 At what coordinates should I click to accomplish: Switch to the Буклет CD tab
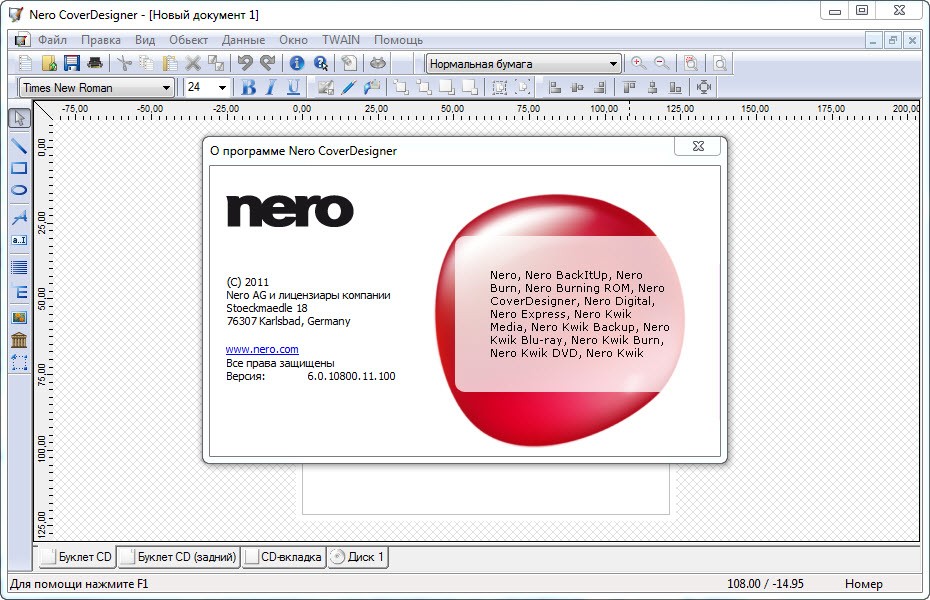click(78, 557)
